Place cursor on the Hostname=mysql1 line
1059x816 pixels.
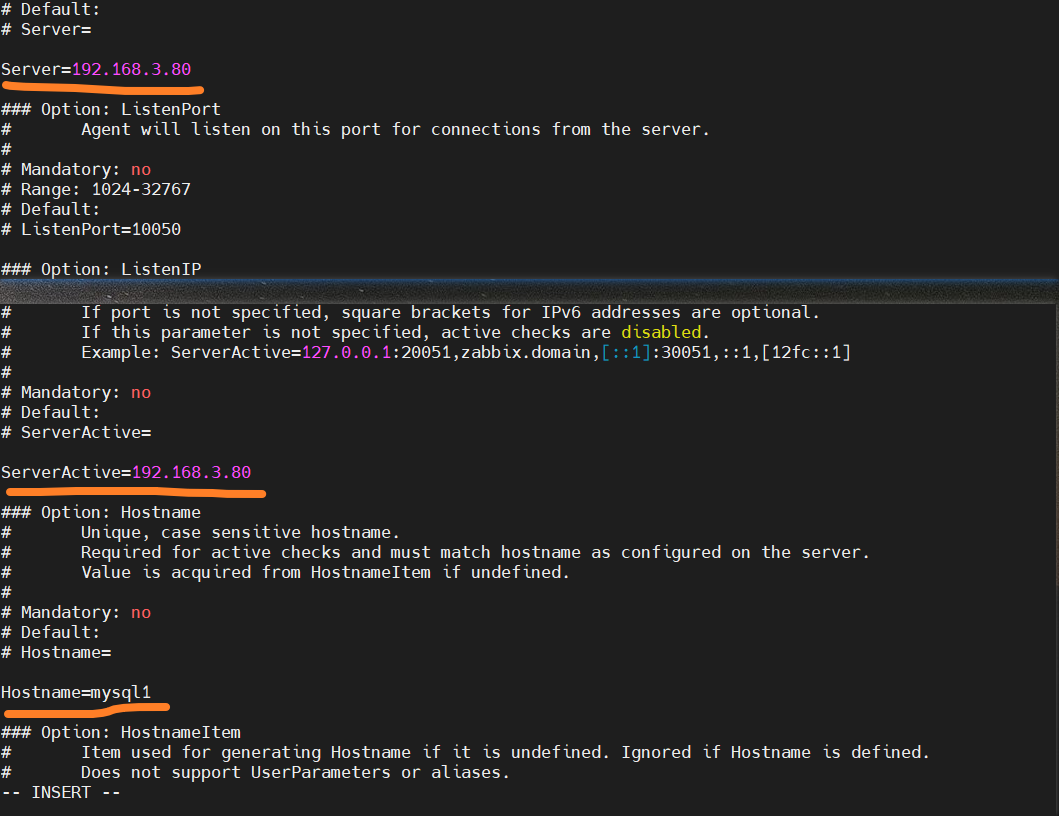(83, 692)
